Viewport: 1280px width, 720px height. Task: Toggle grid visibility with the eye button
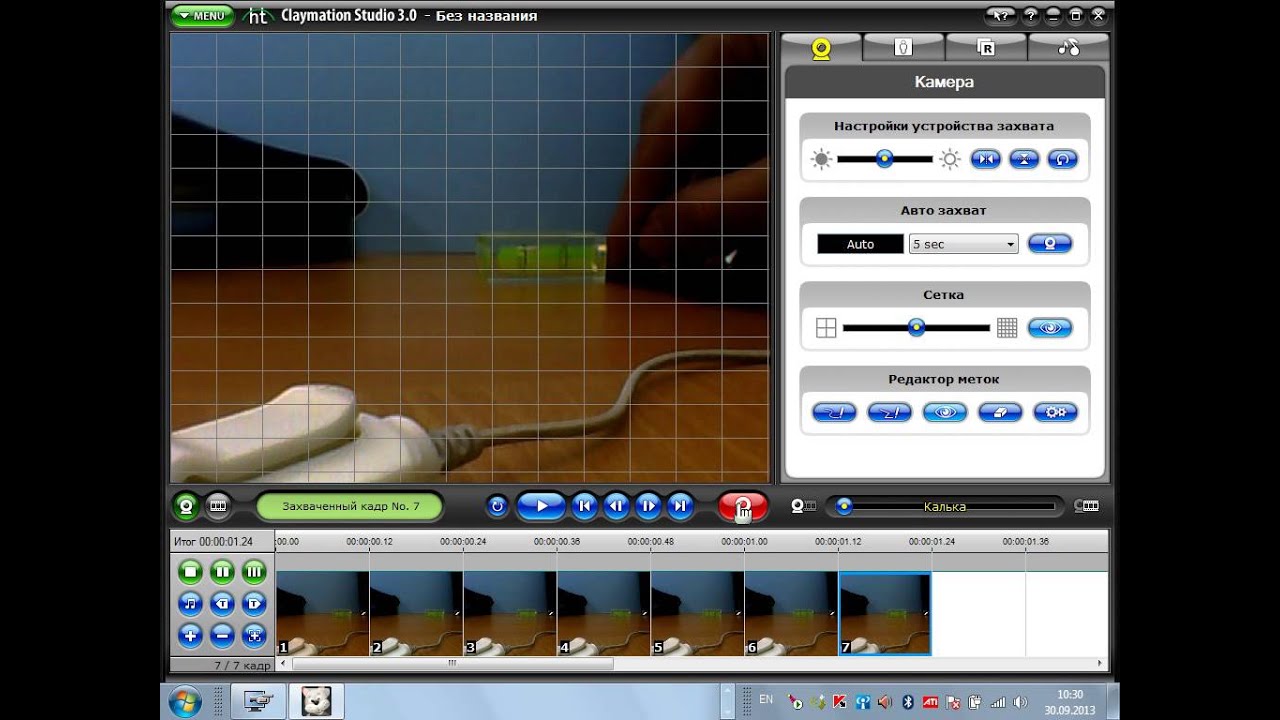pyautogui.click(x=1050, y=328)
